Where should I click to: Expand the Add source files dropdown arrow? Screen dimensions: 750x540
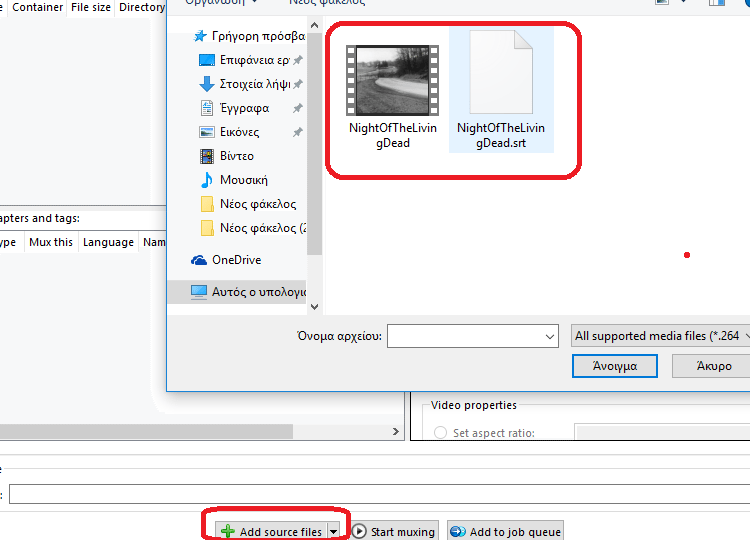[333, 531]
